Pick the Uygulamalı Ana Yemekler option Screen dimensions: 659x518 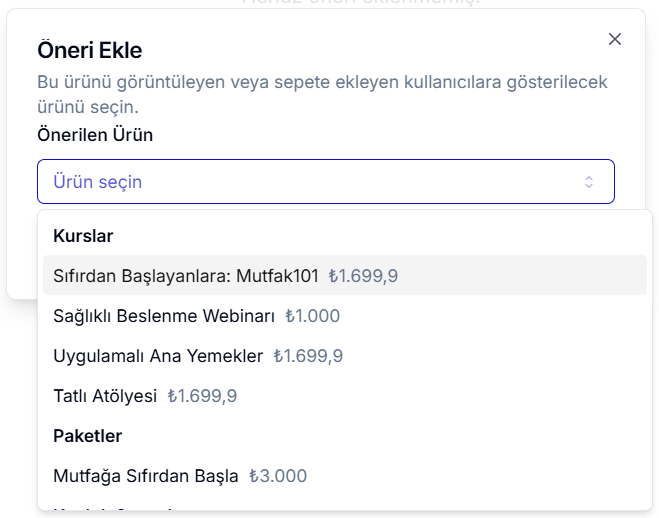coord(158,356)
